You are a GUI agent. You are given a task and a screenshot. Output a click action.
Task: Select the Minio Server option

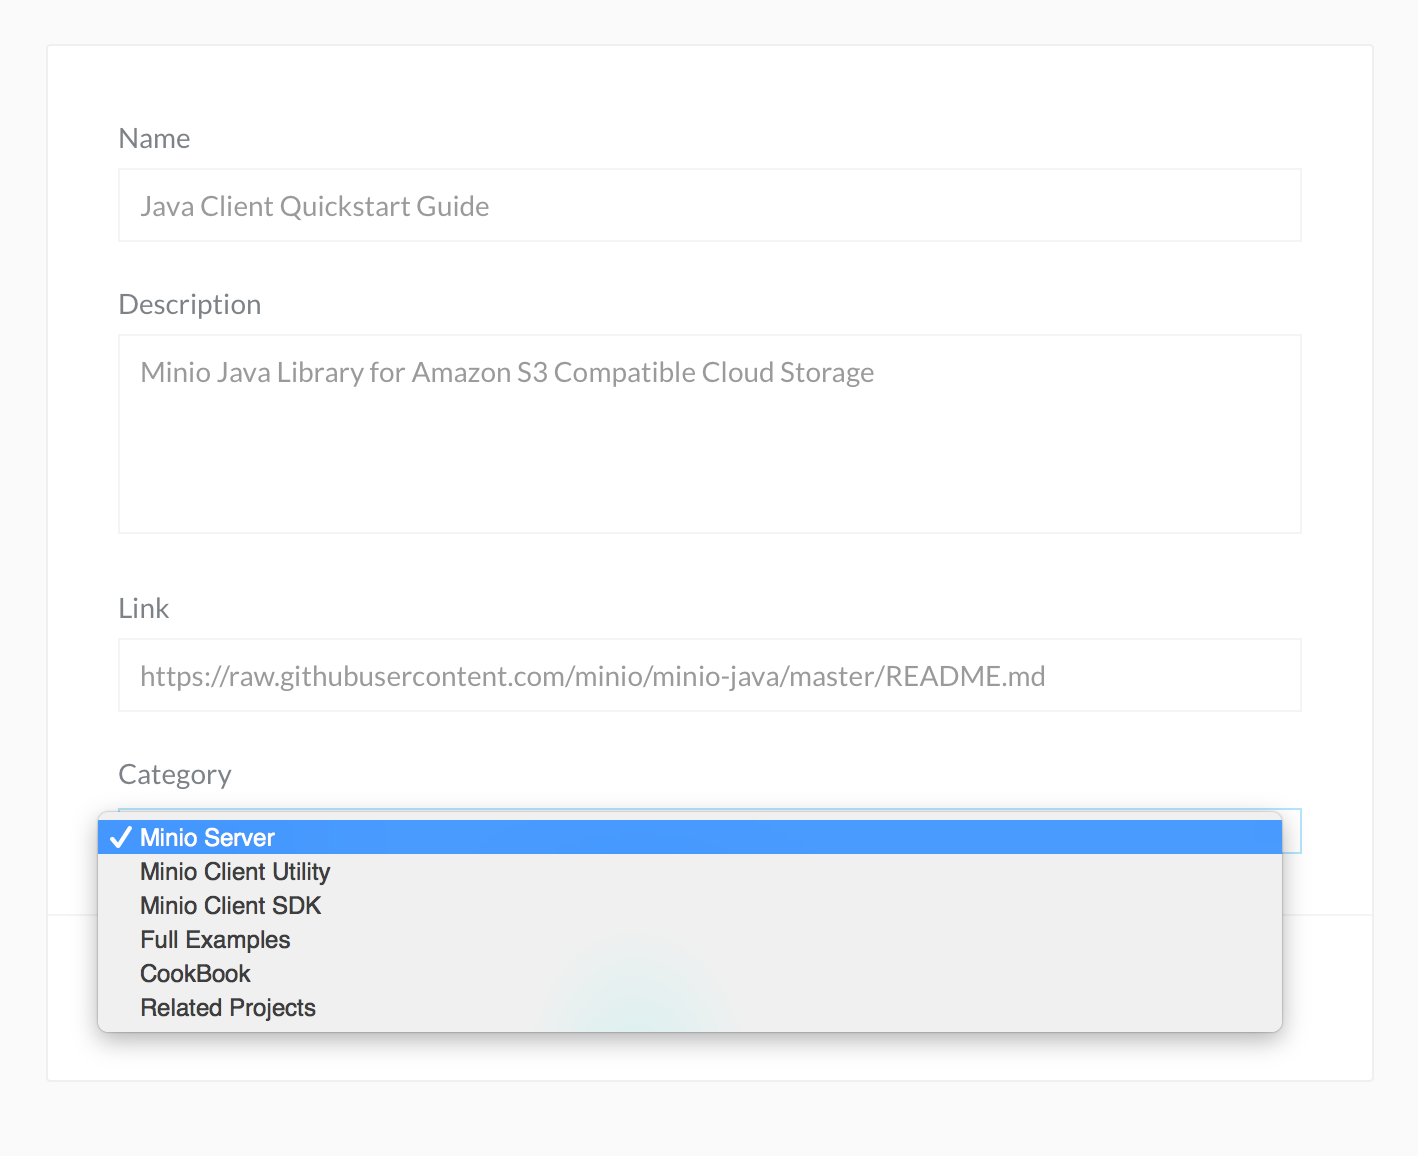click(x=207, y=838)
